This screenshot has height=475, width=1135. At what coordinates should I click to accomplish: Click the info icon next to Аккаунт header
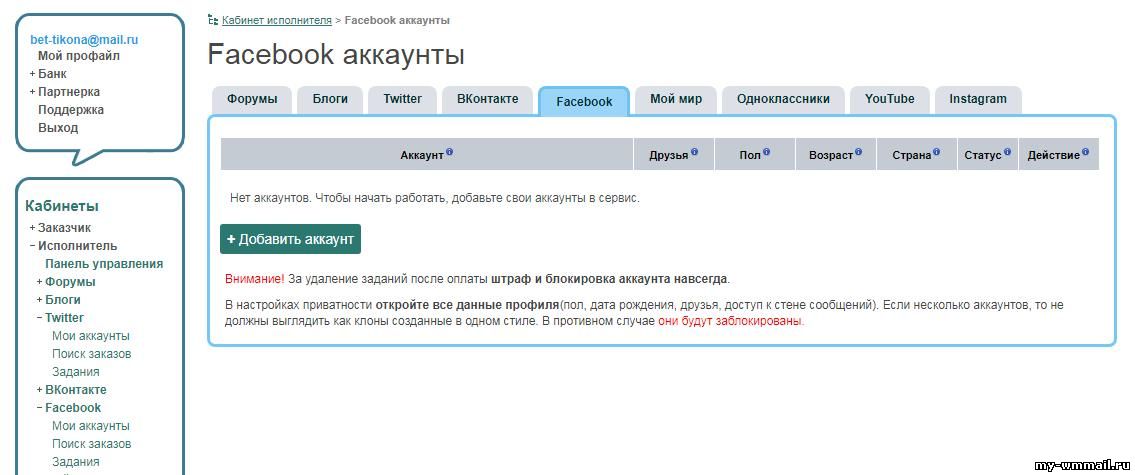tap(450, 152)
